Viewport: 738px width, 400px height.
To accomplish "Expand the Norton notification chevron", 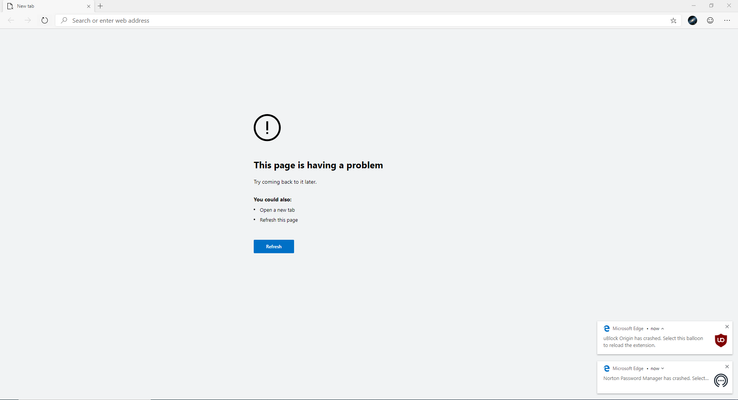I will tap(662, 368).
